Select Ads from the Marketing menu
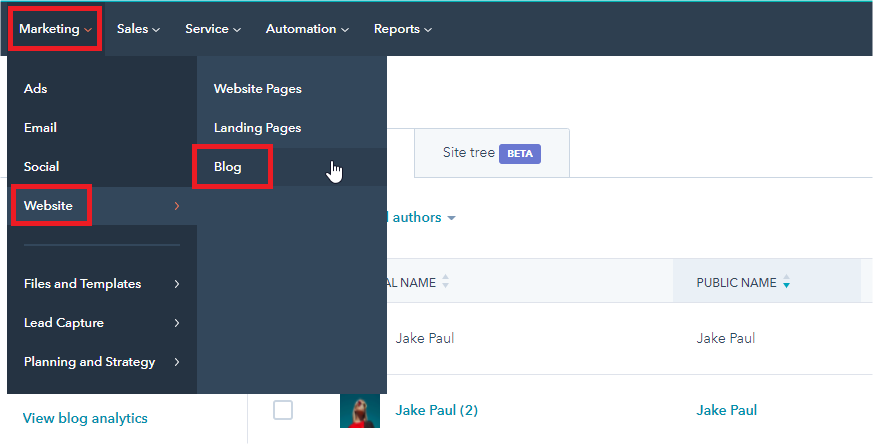Image resolution: width=873 pixels, height=444 pixels. click(36, 89)
